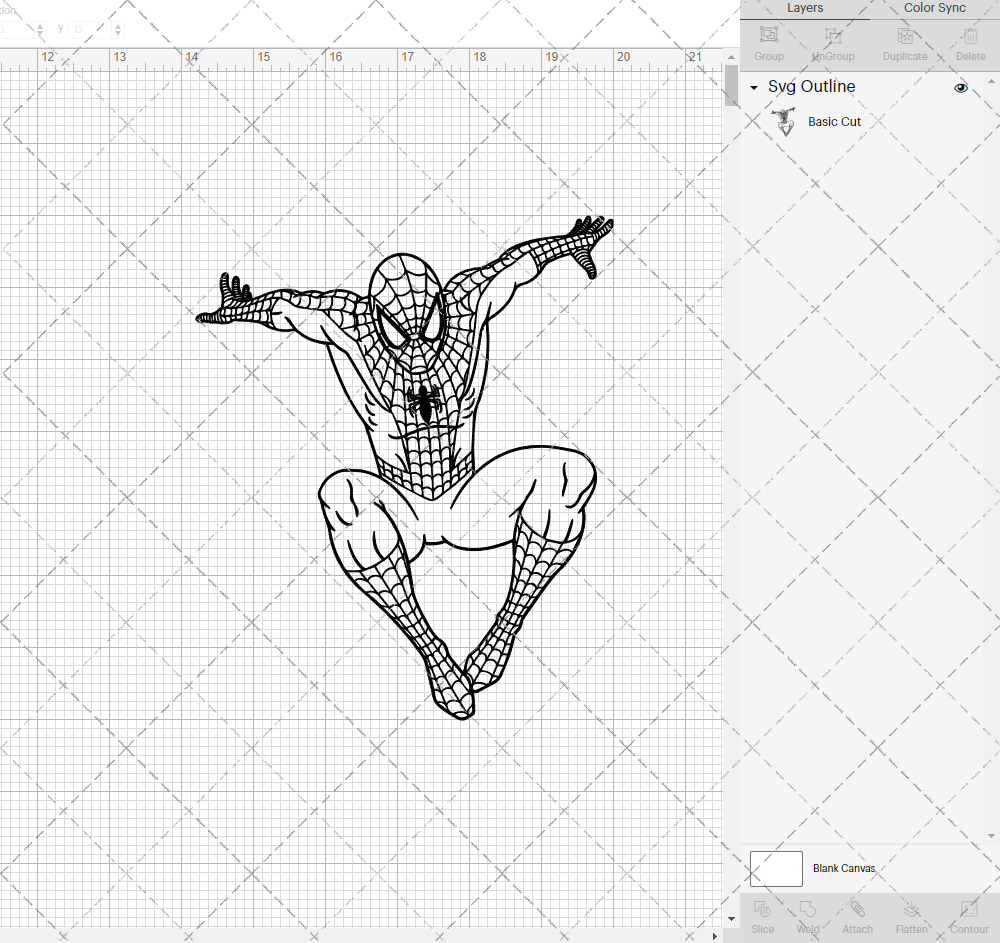1000x943 pixels.
Task: Click the Layers panel scroll up arrow
Action: 990,82
